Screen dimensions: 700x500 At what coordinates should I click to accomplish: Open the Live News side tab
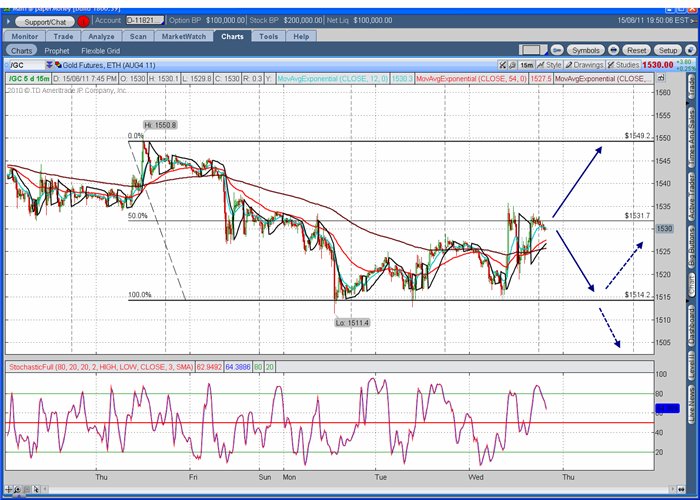[692, 404]
